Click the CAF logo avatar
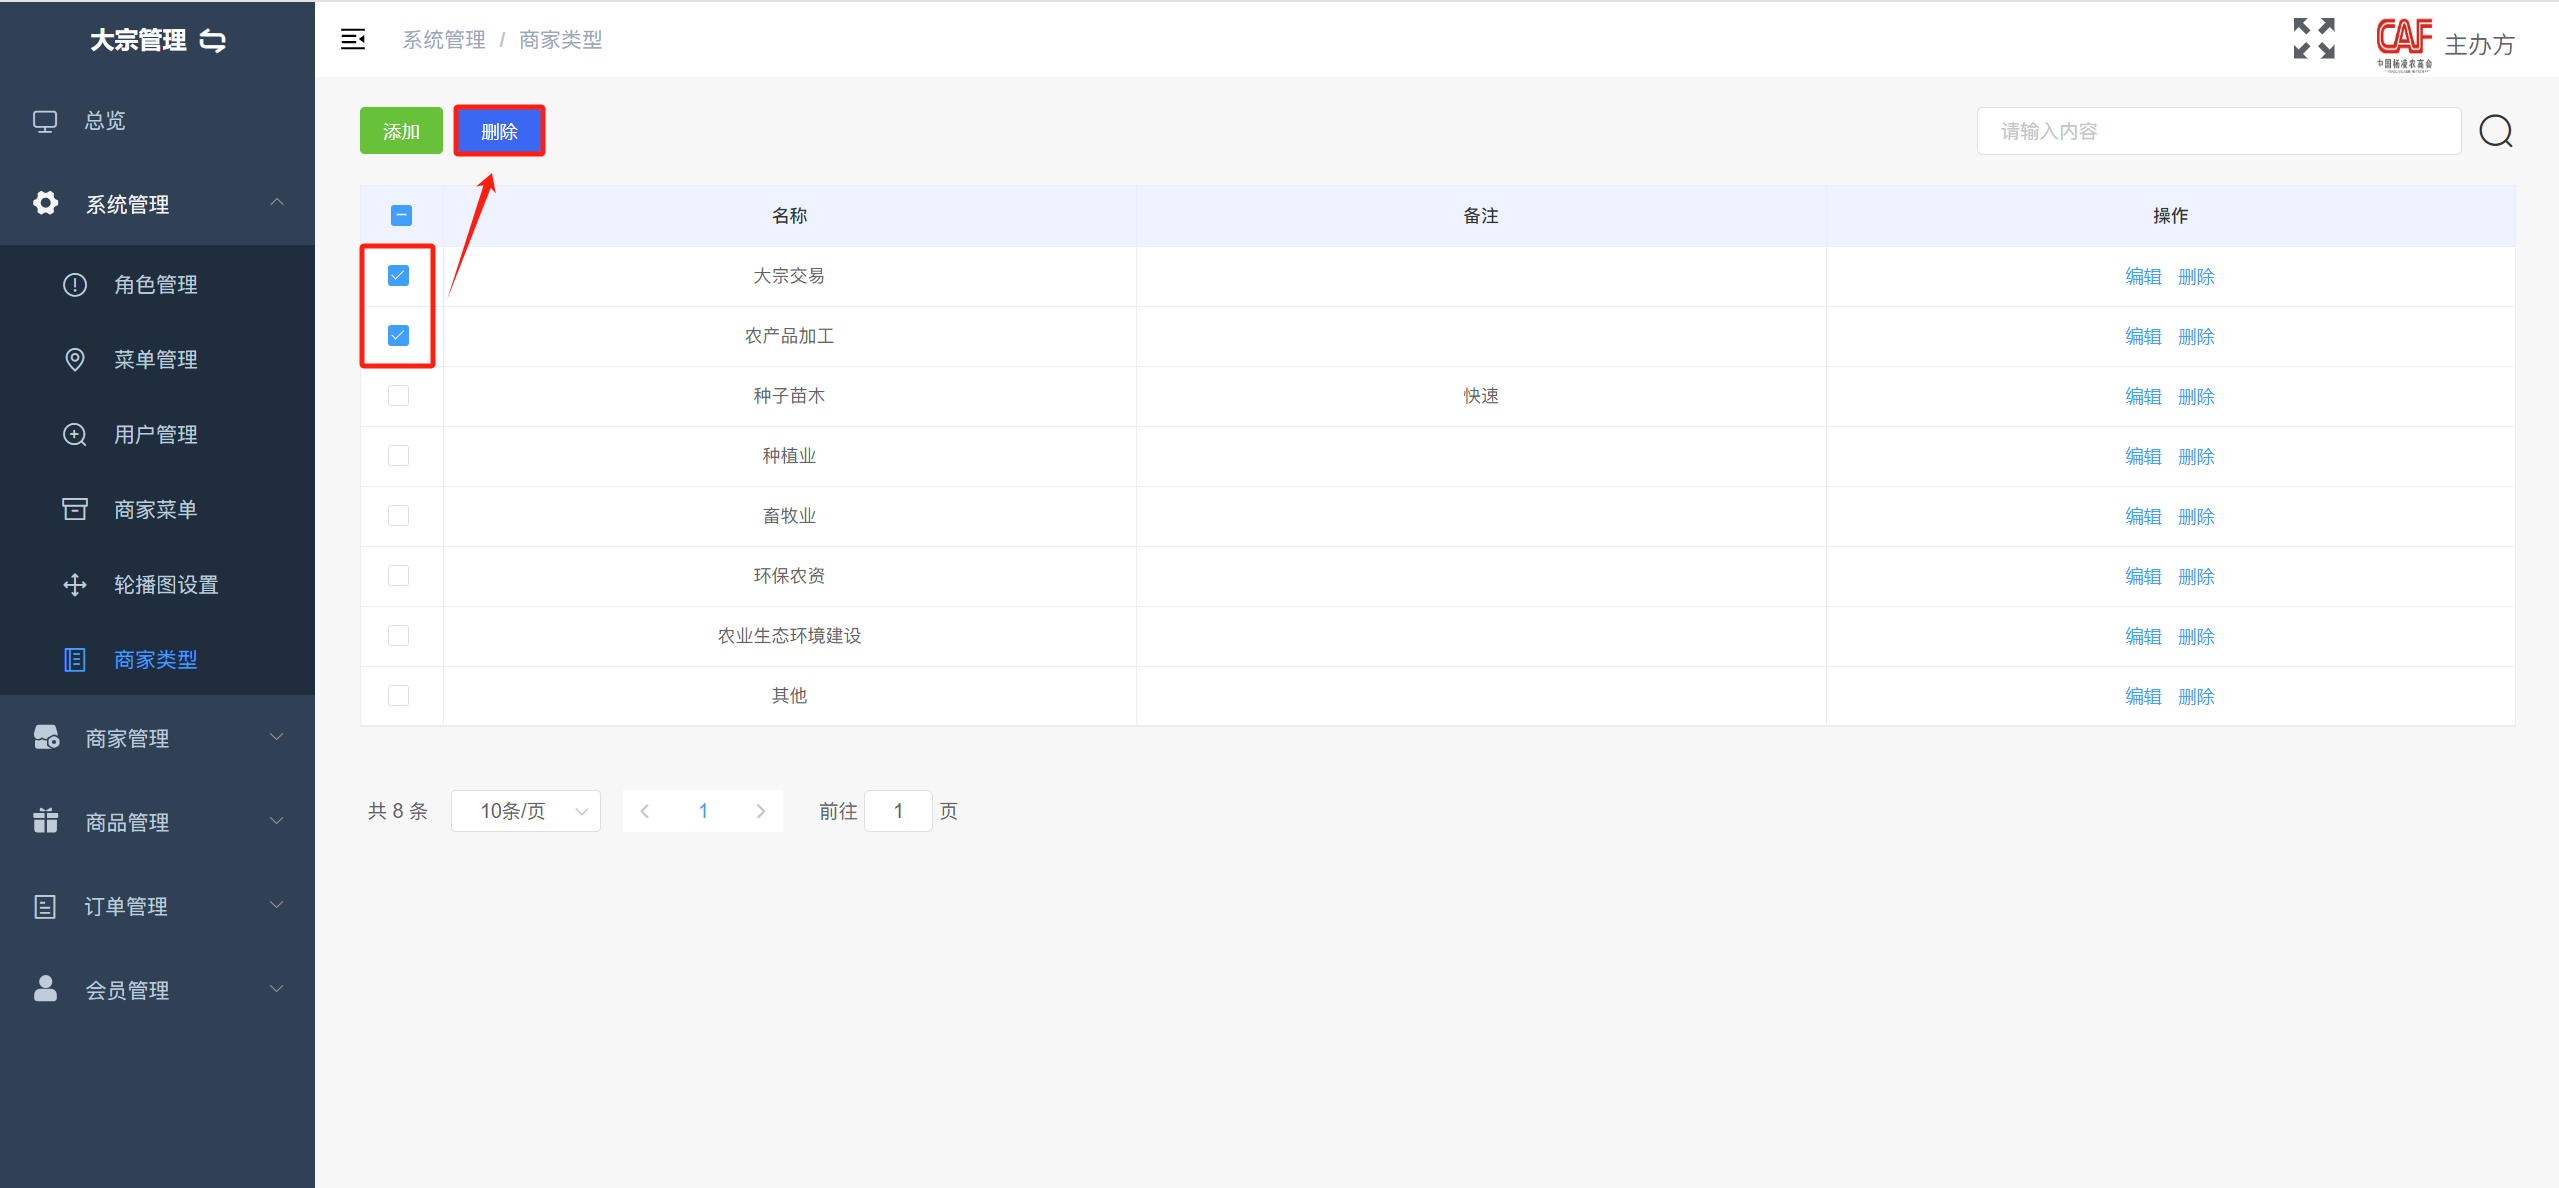The width and height of the screenshot is (2559, 1188). (2404, 44)
